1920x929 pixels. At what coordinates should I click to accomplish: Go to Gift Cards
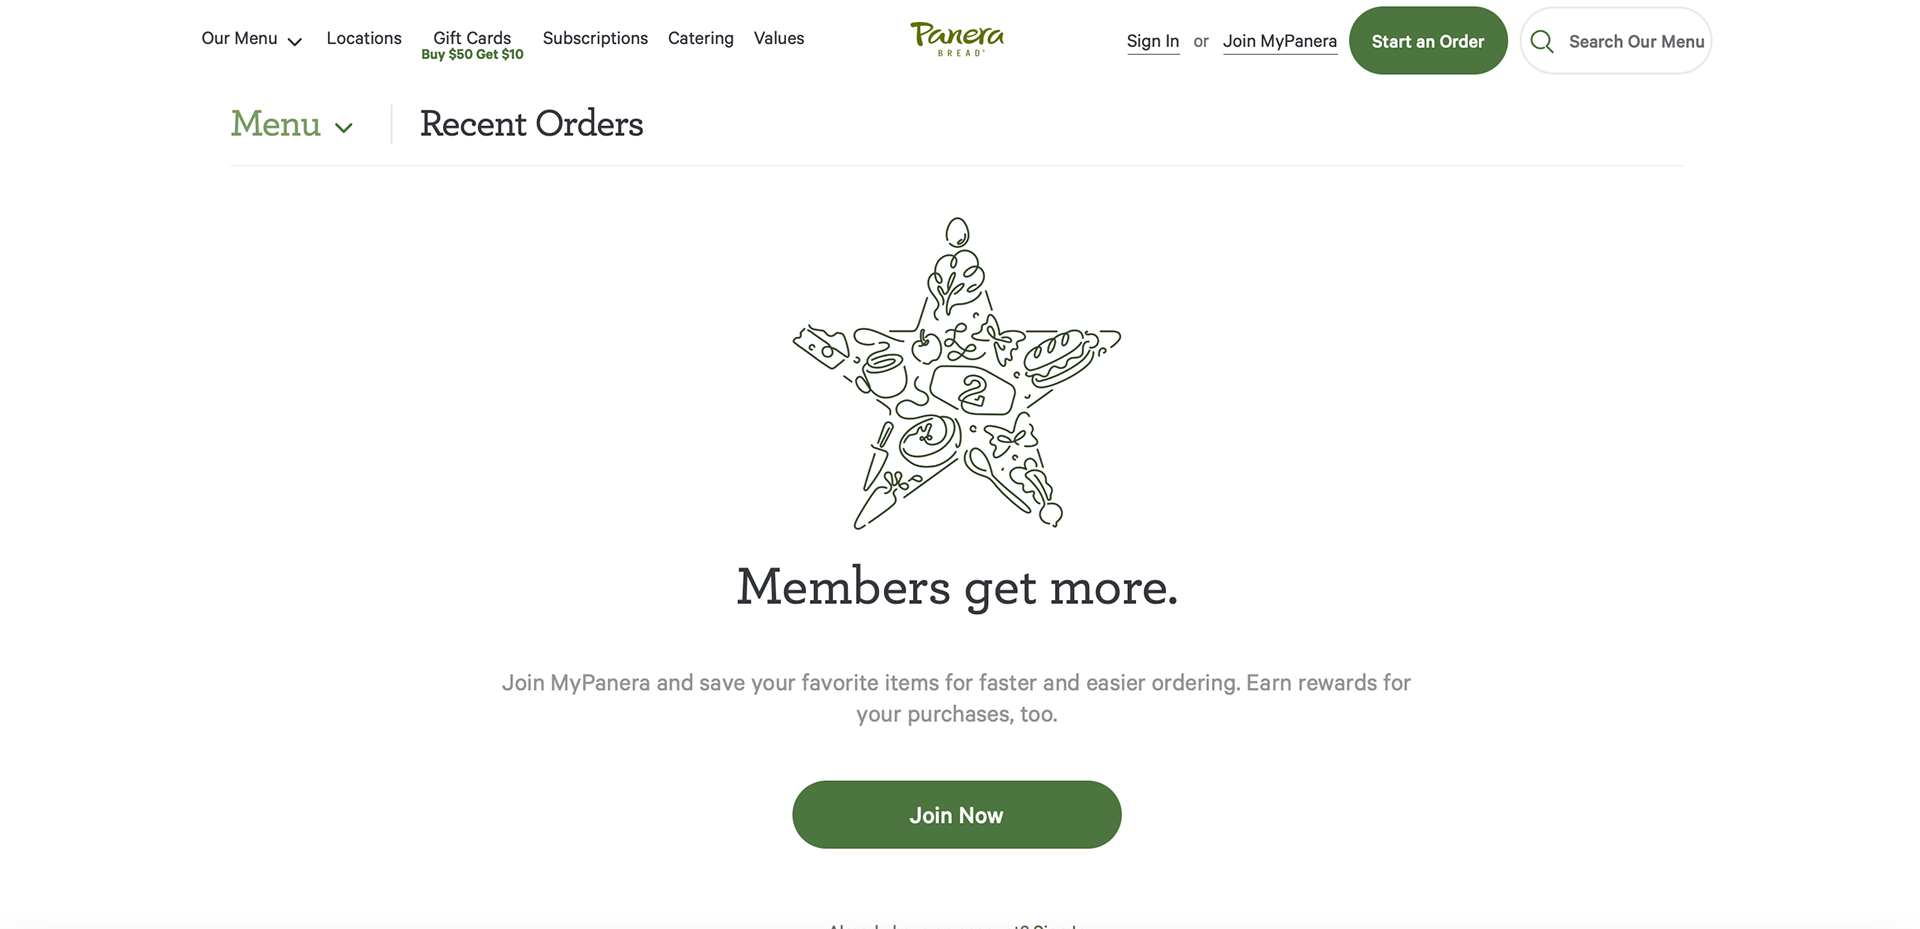pos(472,38)
